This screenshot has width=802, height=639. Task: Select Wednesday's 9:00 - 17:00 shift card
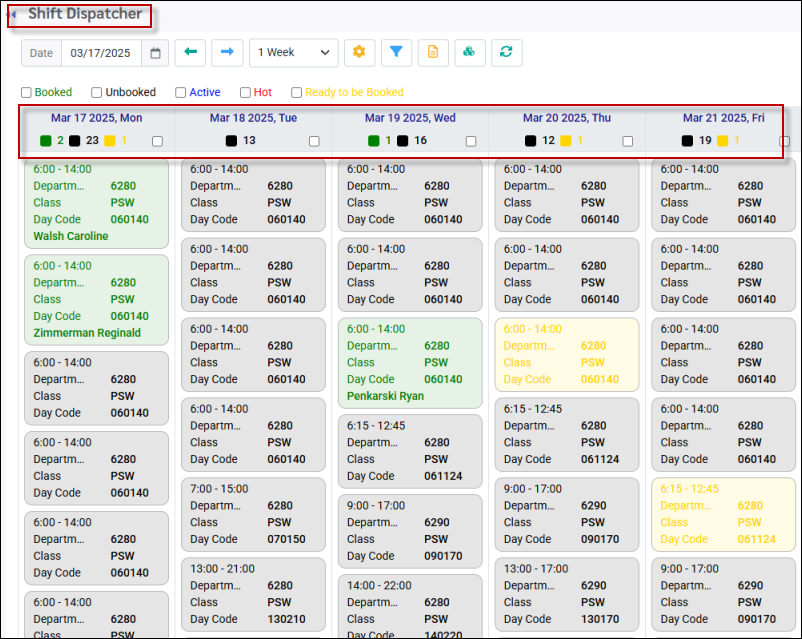pyautogui.click(x=410, y=531)
